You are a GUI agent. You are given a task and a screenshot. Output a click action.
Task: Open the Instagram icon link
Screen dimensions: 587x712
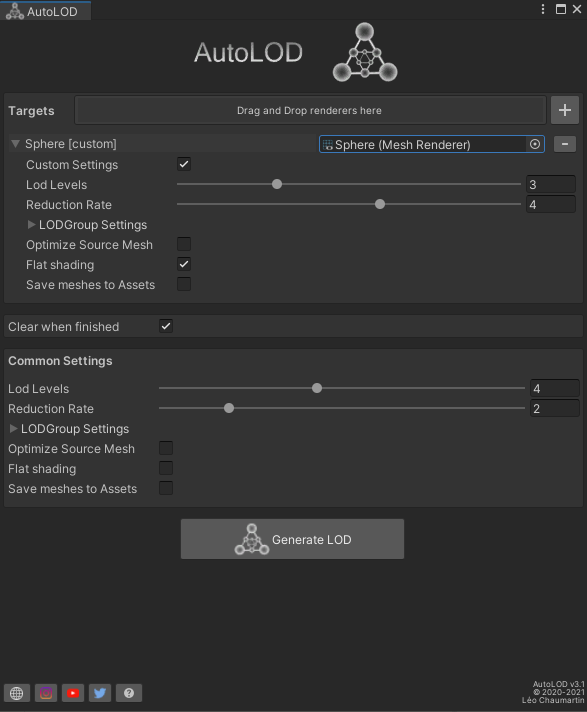[46, 693]
